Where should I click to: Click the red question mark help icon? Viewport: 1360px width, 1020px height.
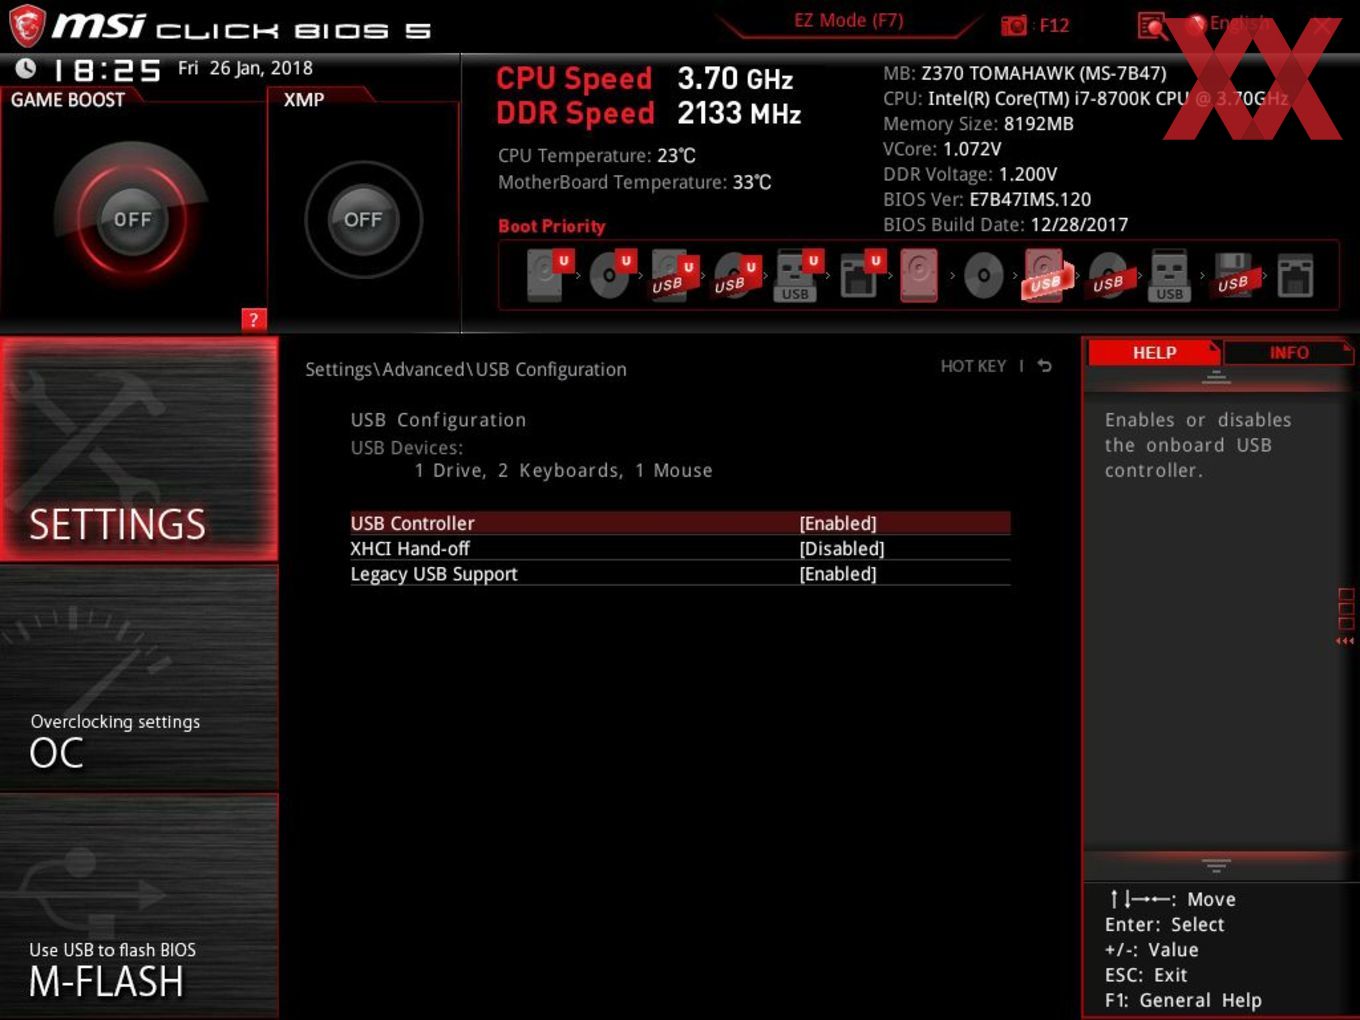click(254, 320)
